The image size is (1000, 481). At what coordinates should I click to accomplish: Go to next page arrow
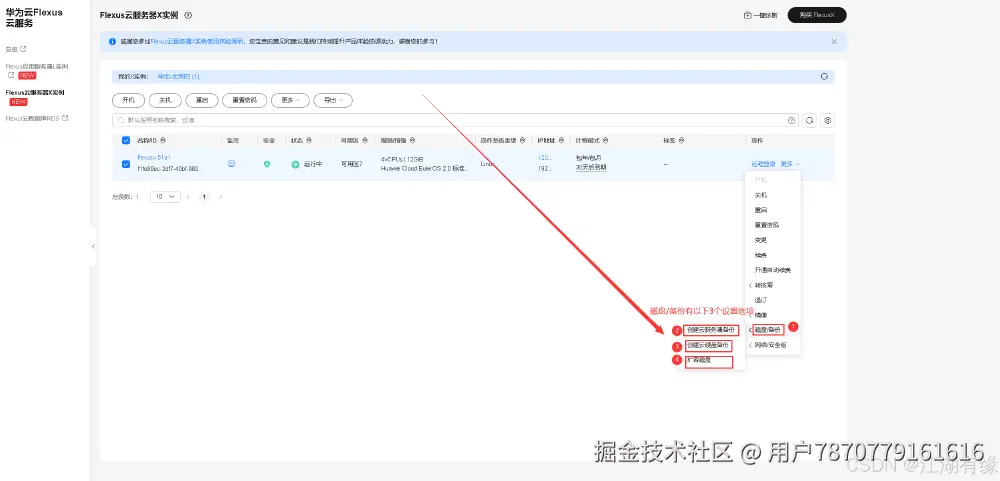(x=221, y=197)
